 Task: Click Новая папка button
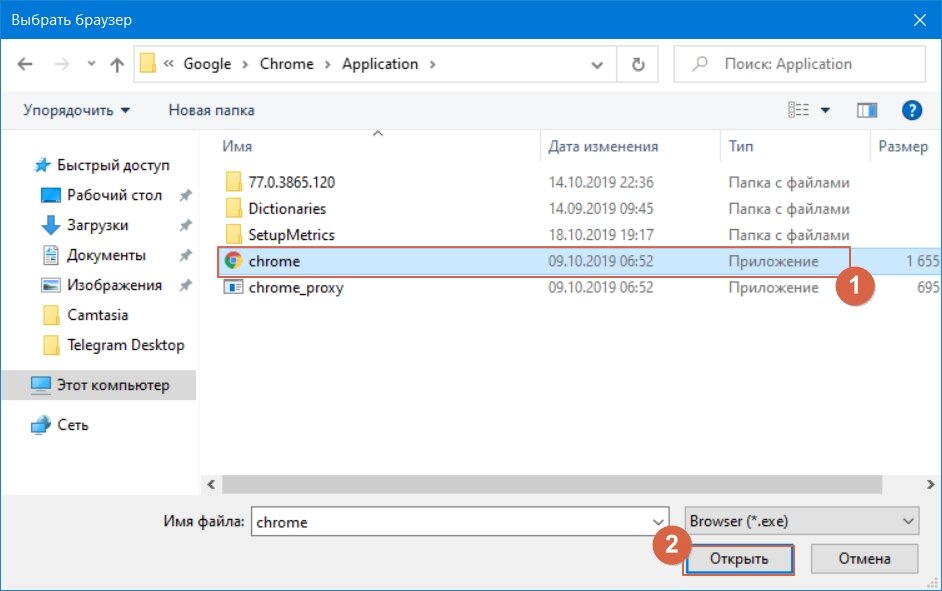(x=211, y=111)
